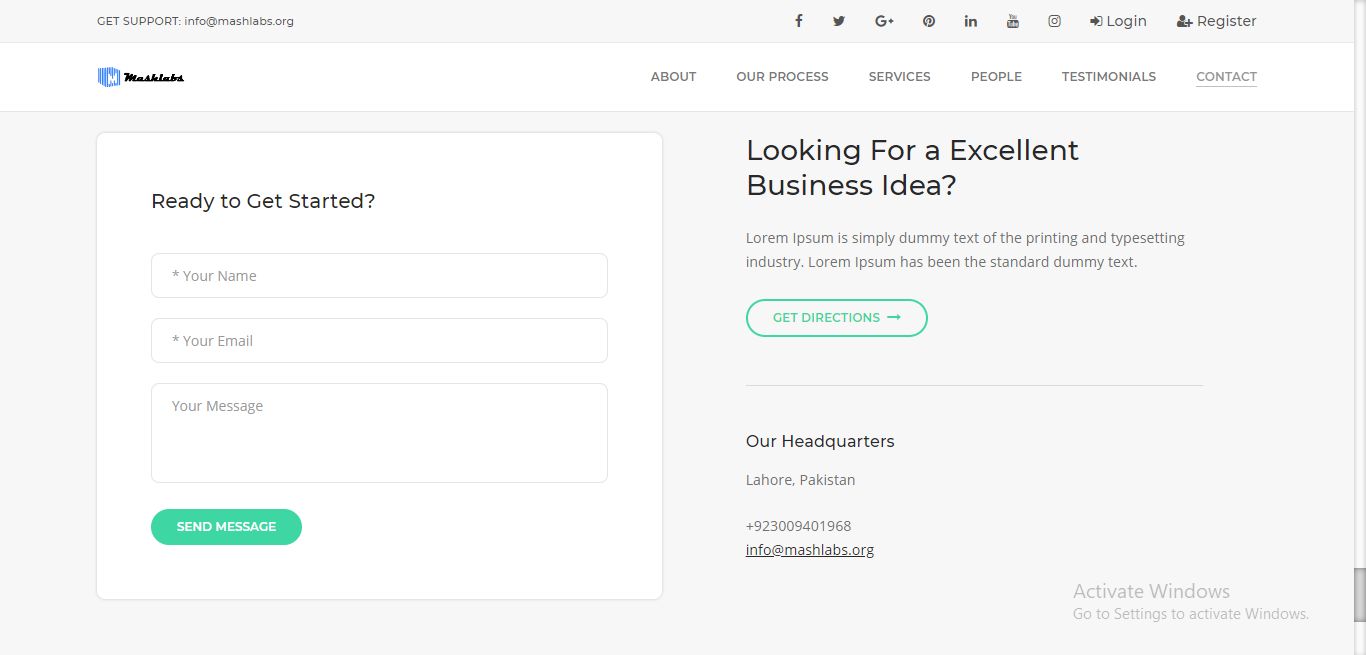Open the Facebook social icon
Image resolution: width=1366 pixels, height=655 pixels.
click(799, 21)
